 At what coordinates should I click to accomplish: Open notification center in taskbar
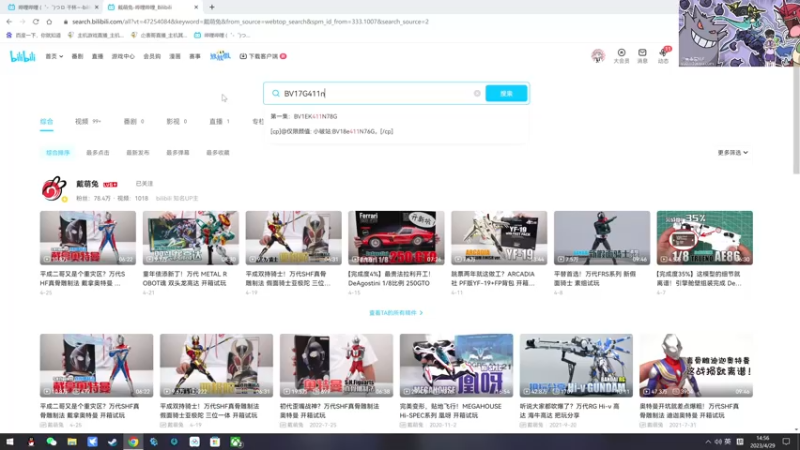(786, 442)
